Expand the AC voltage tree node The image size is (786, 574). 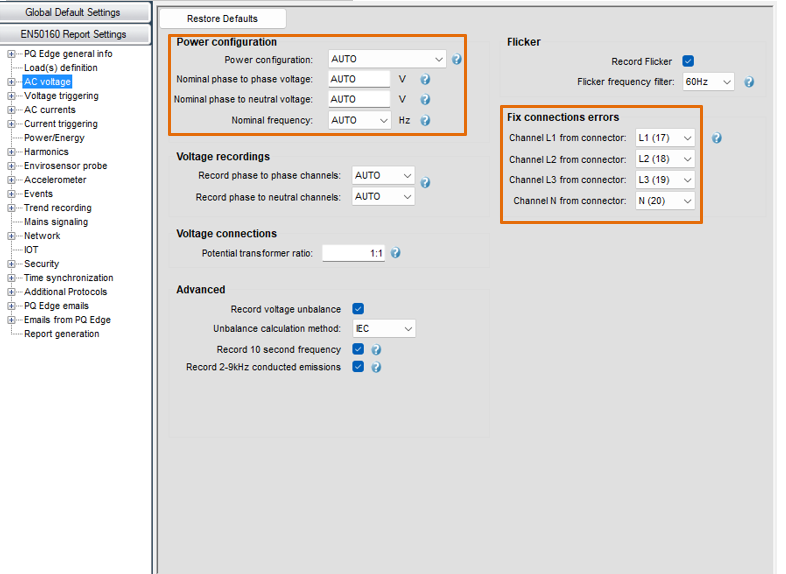(11, 82)
